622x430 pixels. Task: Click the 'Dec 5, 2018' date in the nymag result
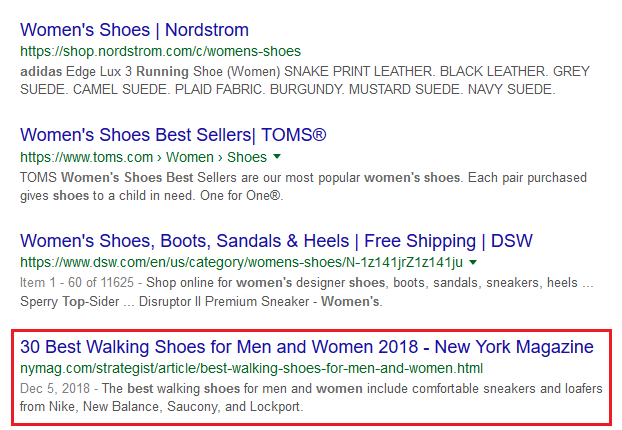click(x=55, y=389)
